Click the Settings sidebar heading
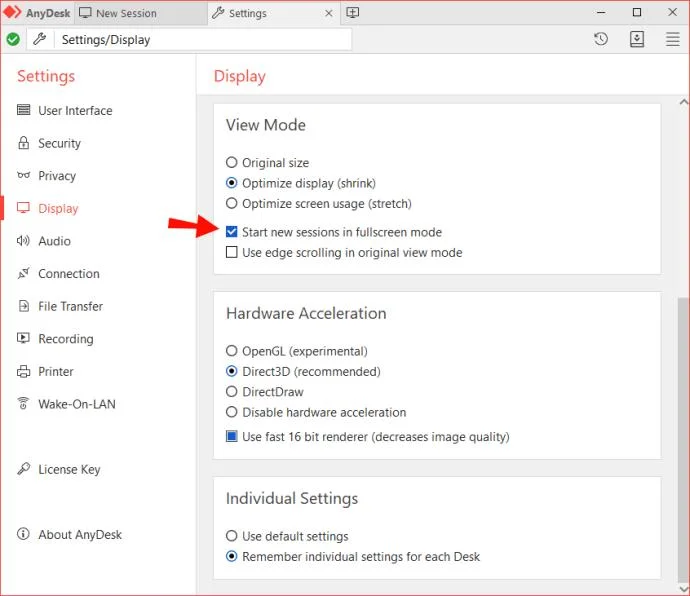Viewport: 690px width, 596px height. 46,76
